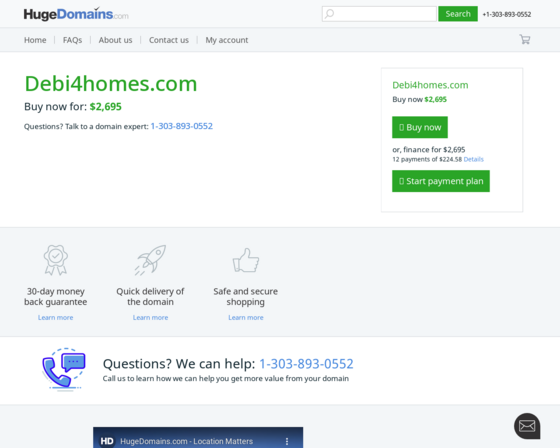Open My account
The width and height of the screenshot is (560, 448).
(x=226, y=40)
